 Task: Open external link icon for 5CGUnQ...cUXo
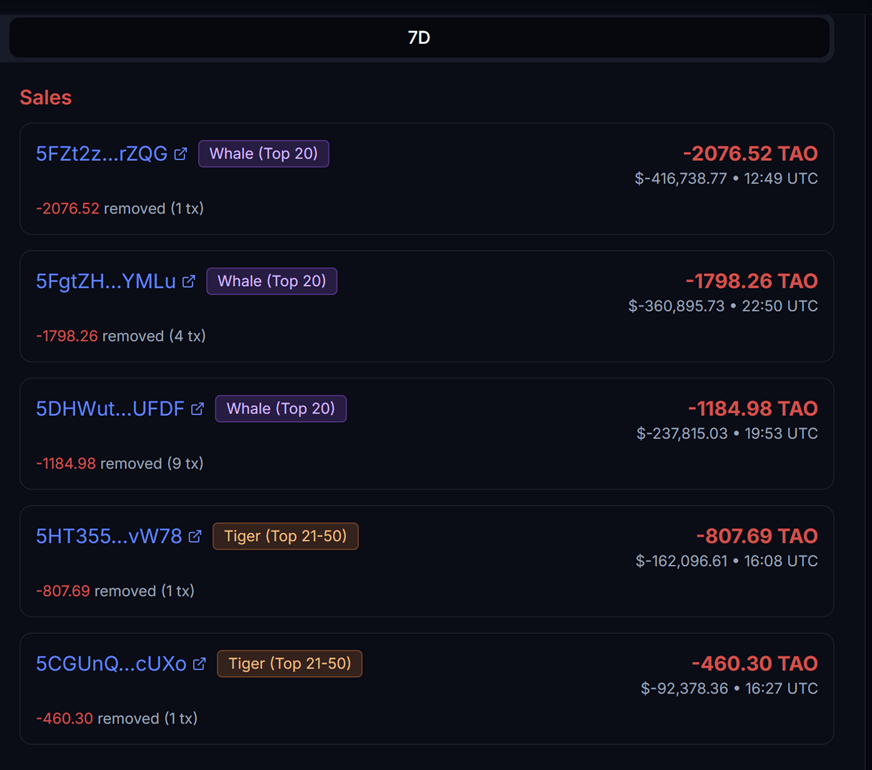pyautogui.click(x=199, y=664)
